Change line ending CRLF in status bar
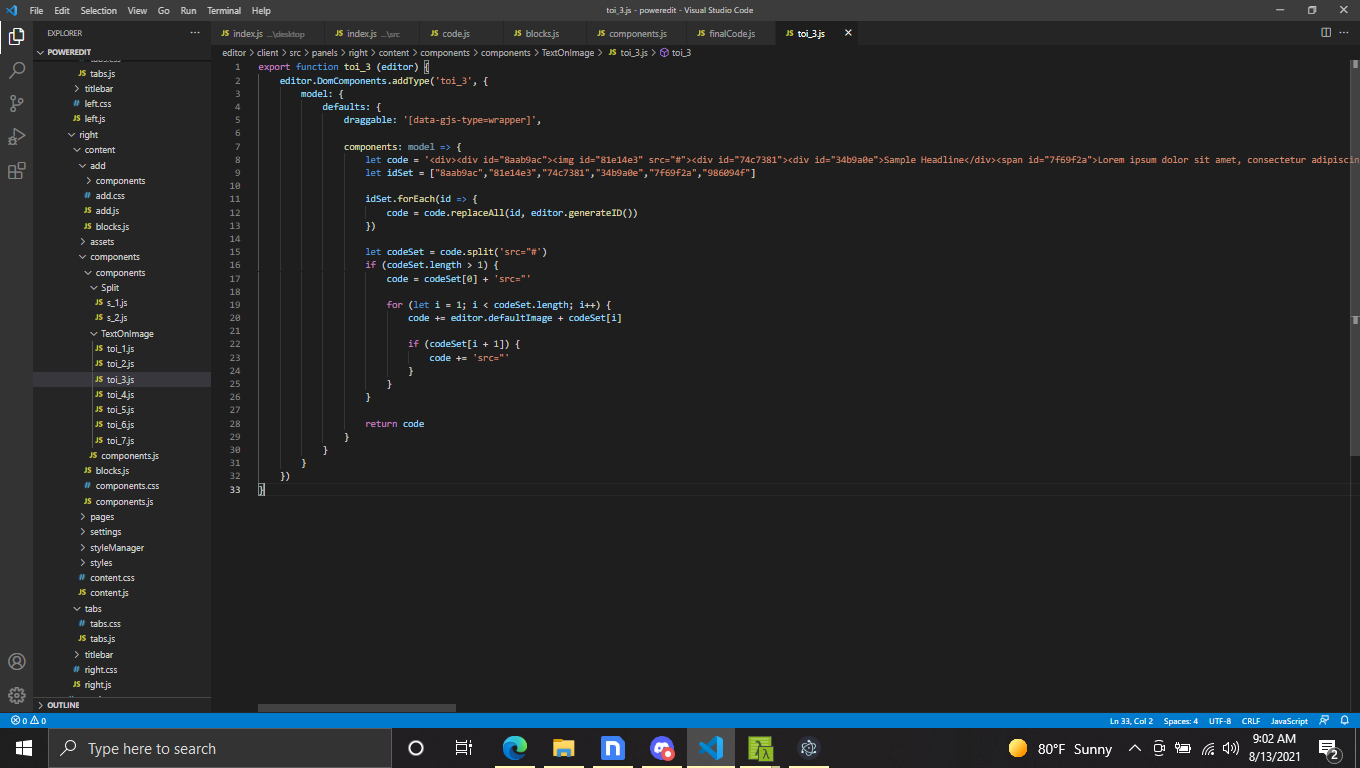Viewport: 1360px width, 768px height. (1251, 720)
